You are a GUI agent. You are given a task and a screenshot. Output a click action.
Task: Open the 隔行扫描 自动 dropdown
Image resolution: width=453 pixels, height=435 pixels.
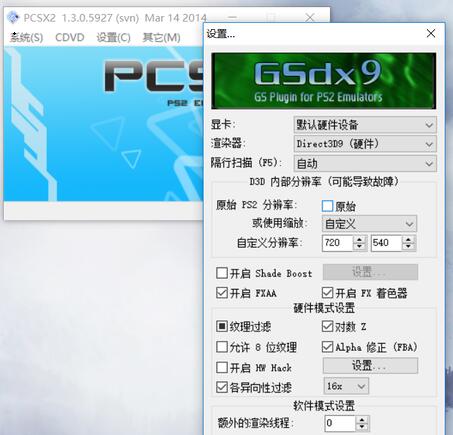click(365, 163)
